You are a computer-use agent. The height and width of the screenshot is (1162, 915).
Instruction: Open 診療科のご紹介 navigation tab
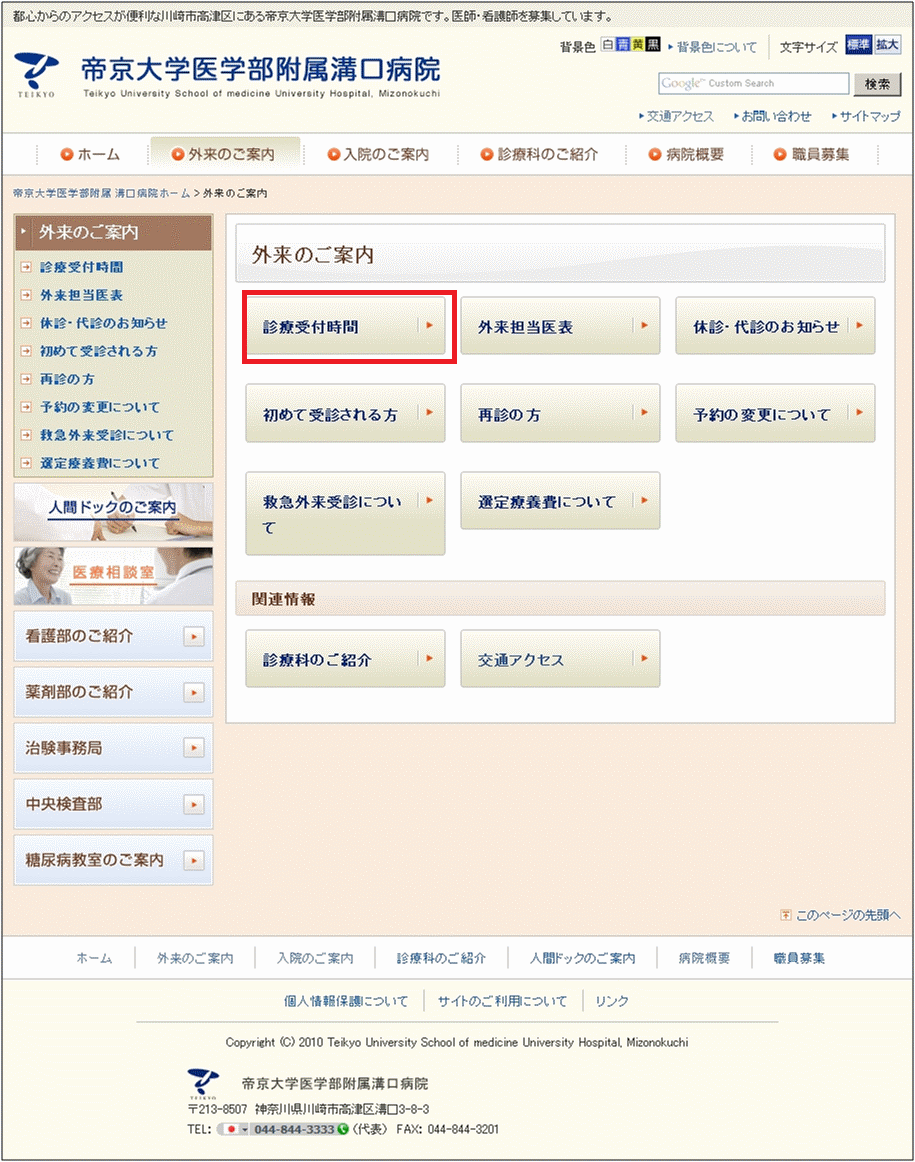539,154
